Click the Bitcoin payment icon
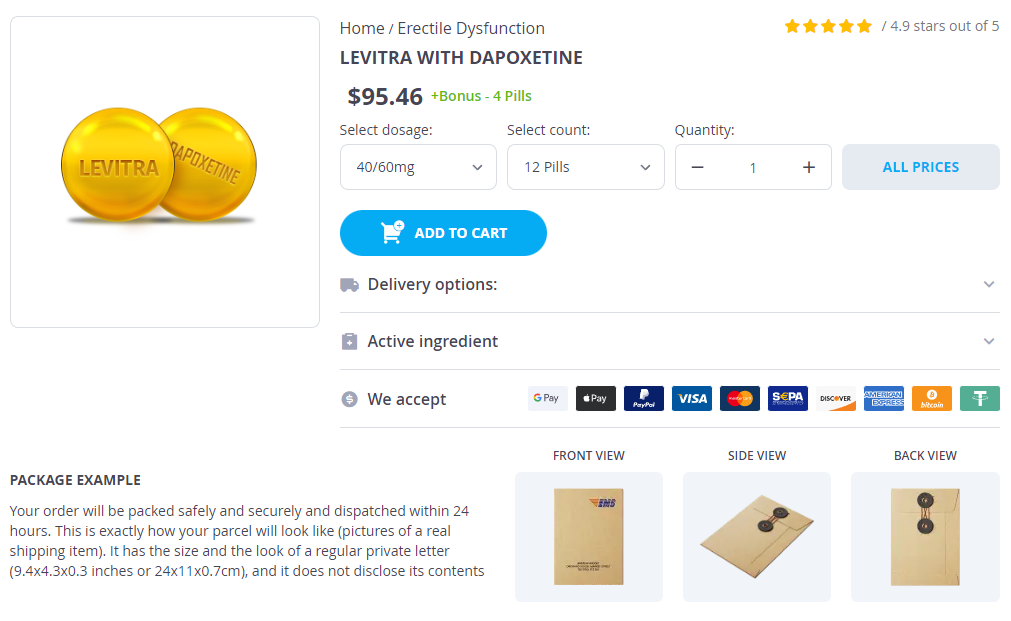 click(x=932, y=398)
